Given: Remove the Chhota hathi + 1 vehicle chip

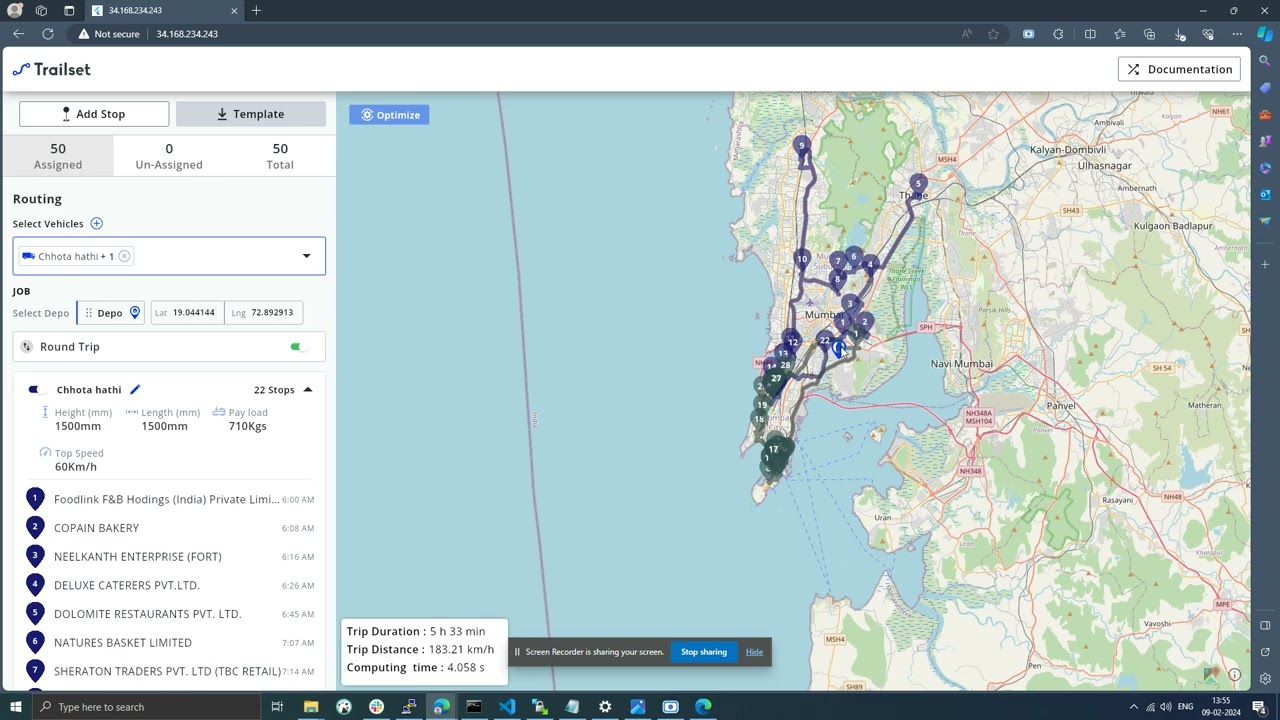Looking at the screenshot, I should coord(124,256).
